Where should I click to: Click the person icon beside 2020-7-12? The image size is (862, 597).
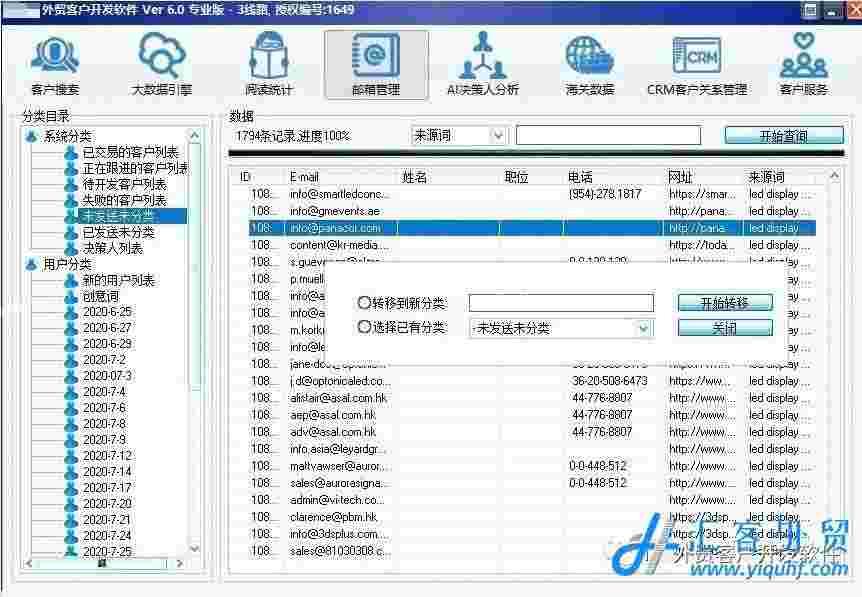(71, 456)
